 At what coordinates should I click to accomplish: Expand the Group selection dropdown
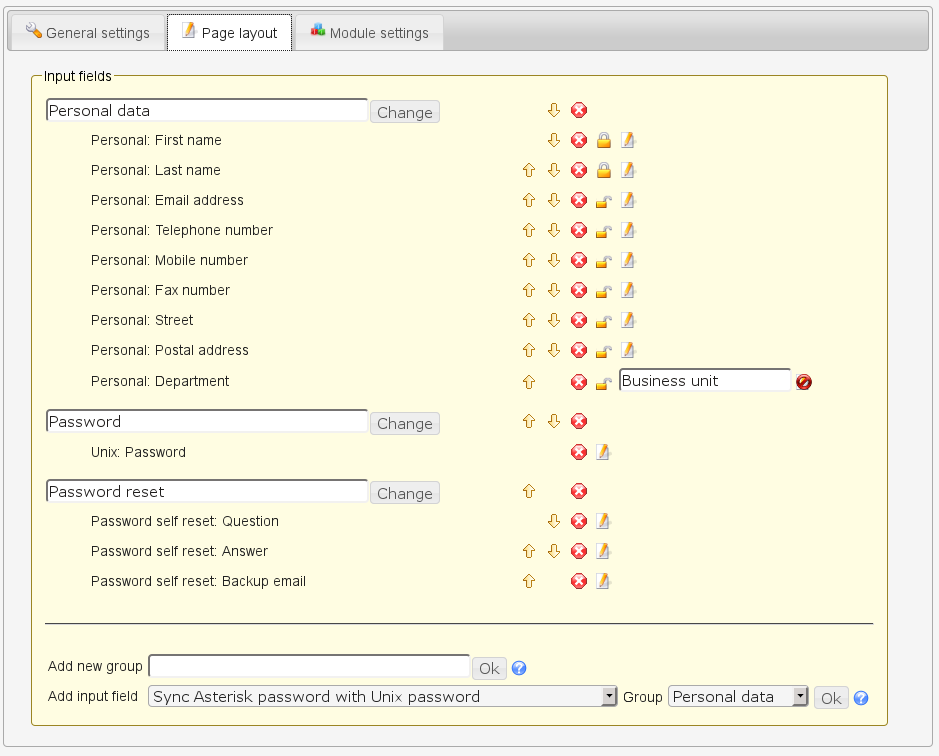[x=738, y=697]
